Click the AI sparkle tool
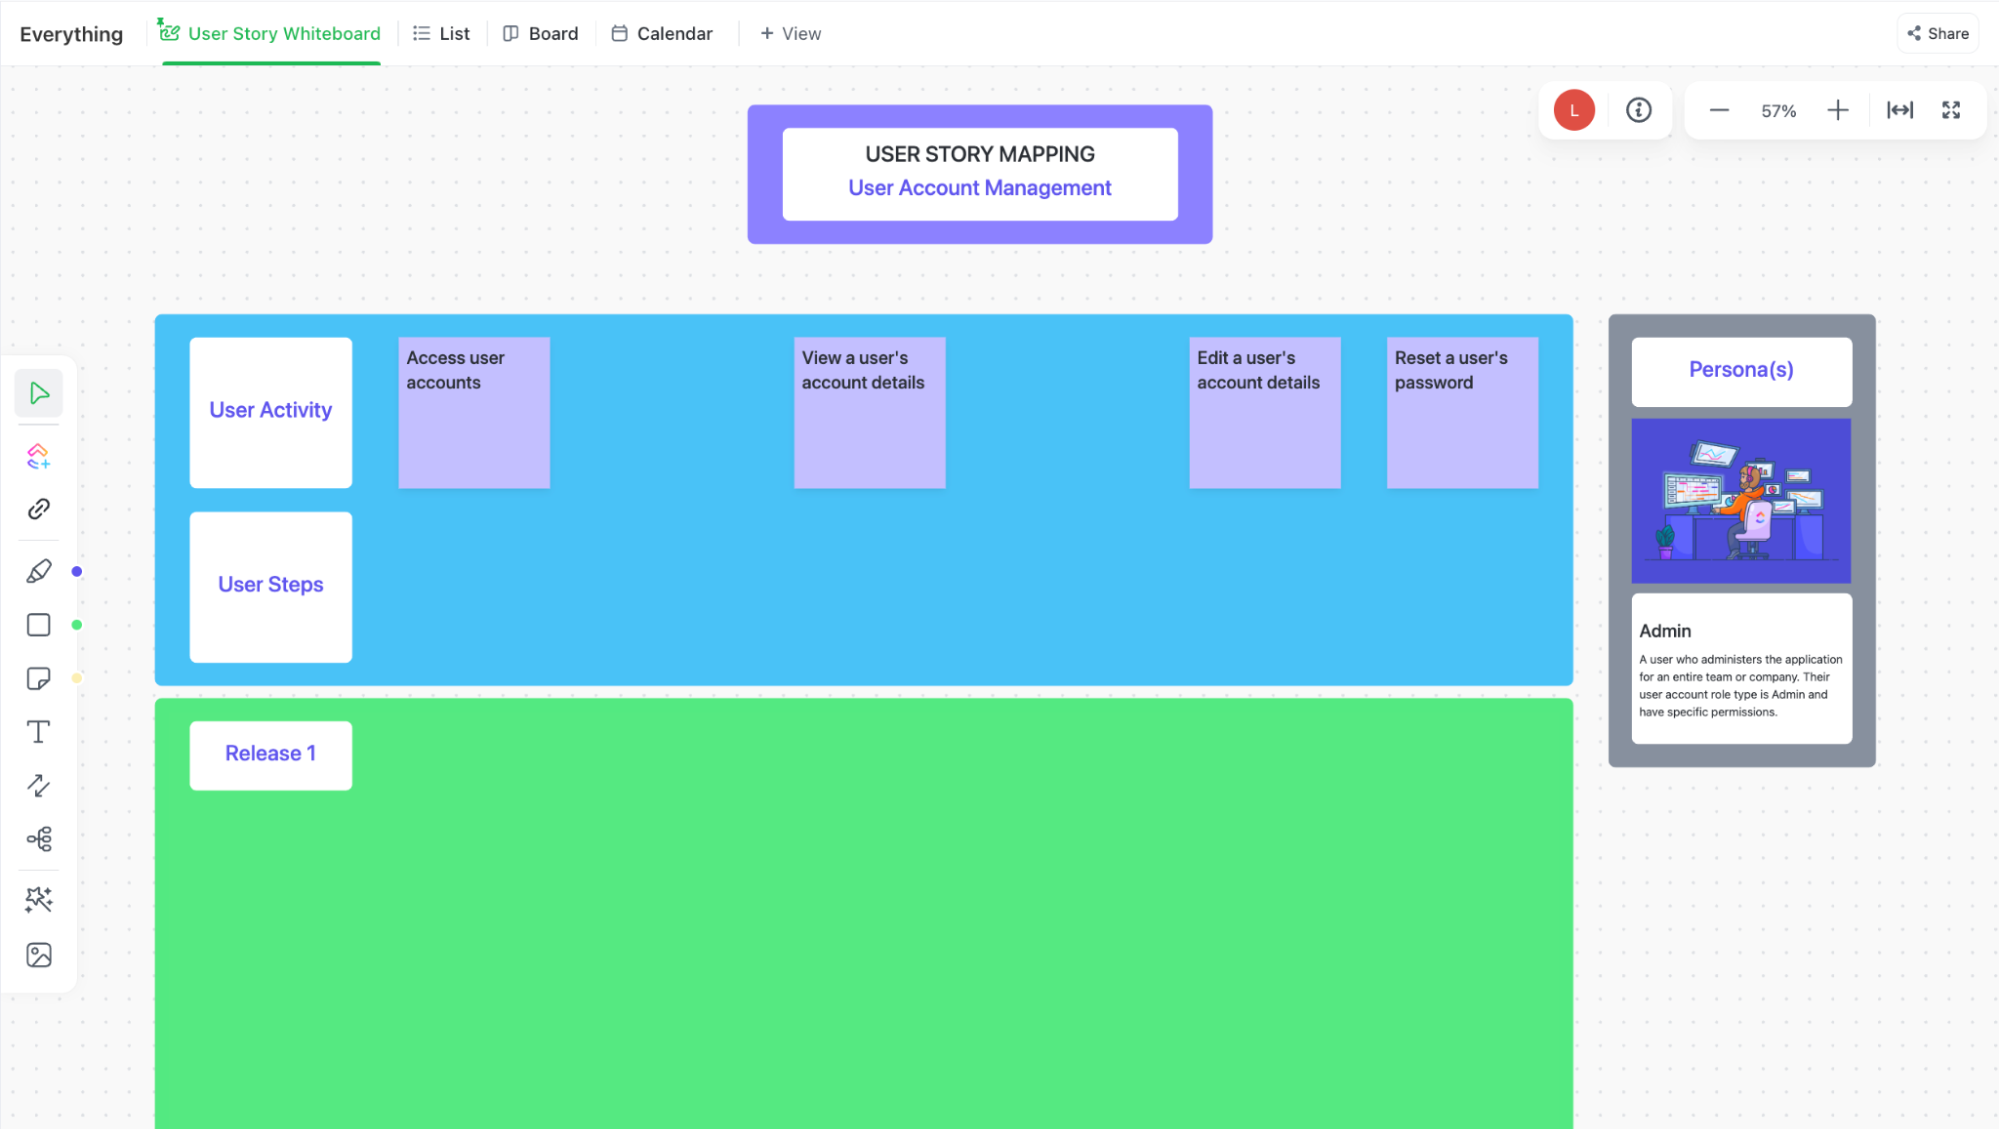This screenshot has width=1999, height=1130. pyautogui.click(x=39, y=900)
